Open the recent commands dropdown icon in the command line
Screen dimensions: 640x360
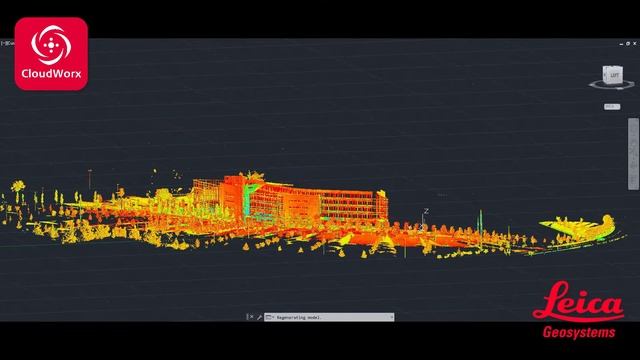[x=269, y=317]
